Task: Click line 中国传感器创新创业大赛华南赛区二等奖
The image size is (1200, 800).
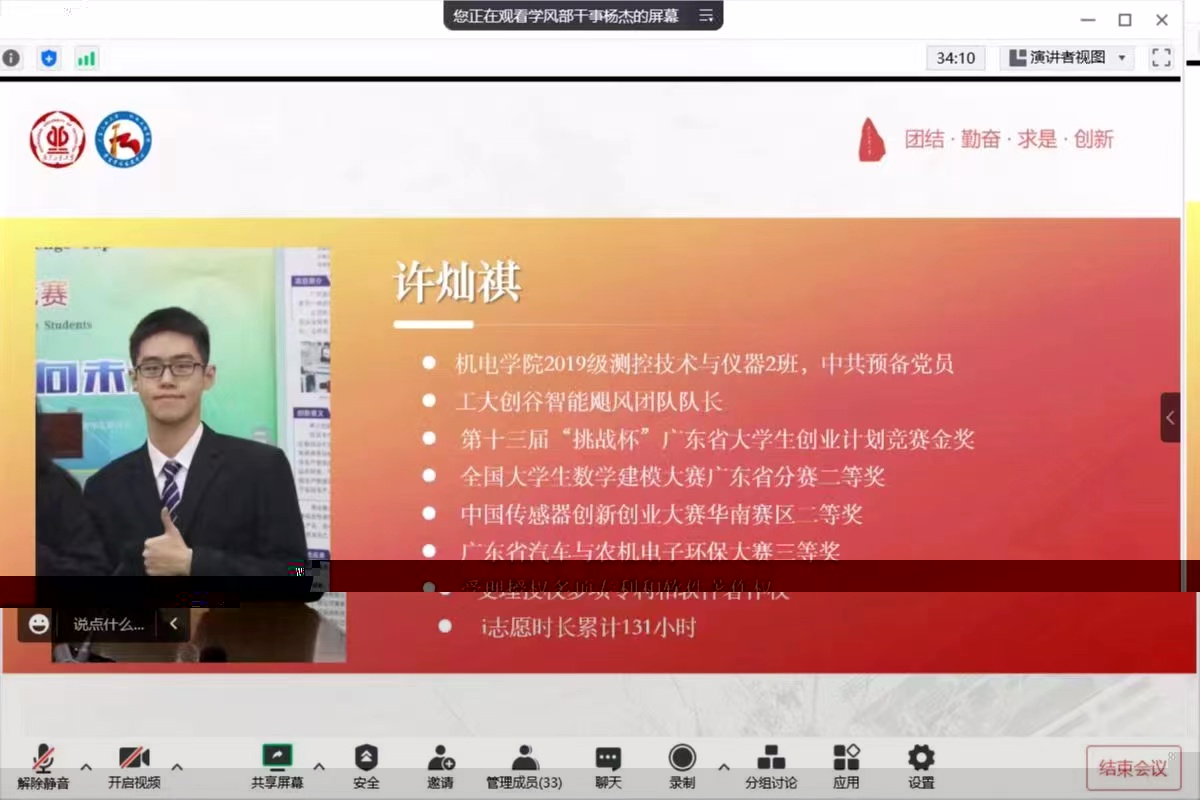Action: click(661, 514)
